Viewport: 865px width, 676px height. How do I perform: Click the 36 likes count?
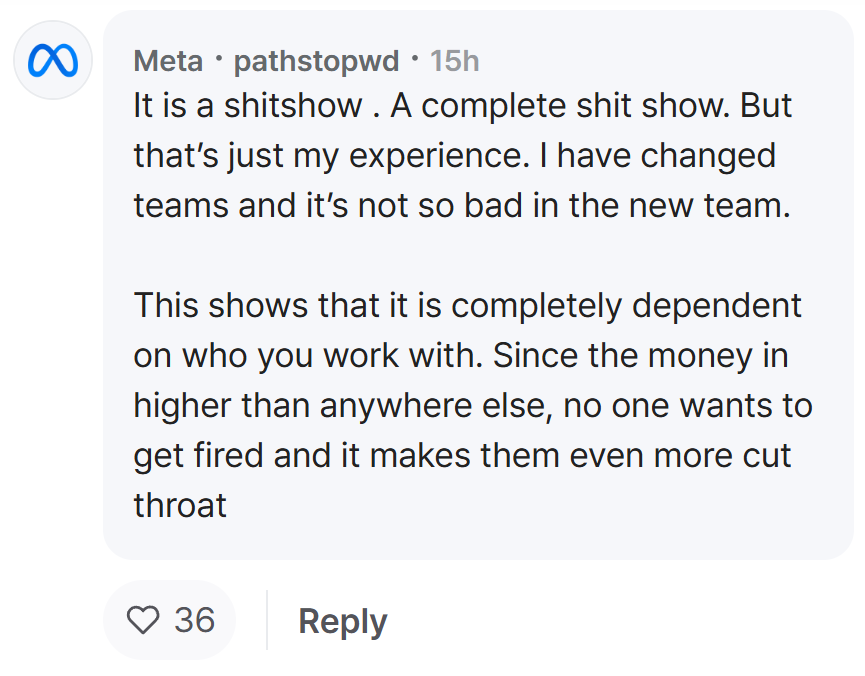click(x=195, y=620)
